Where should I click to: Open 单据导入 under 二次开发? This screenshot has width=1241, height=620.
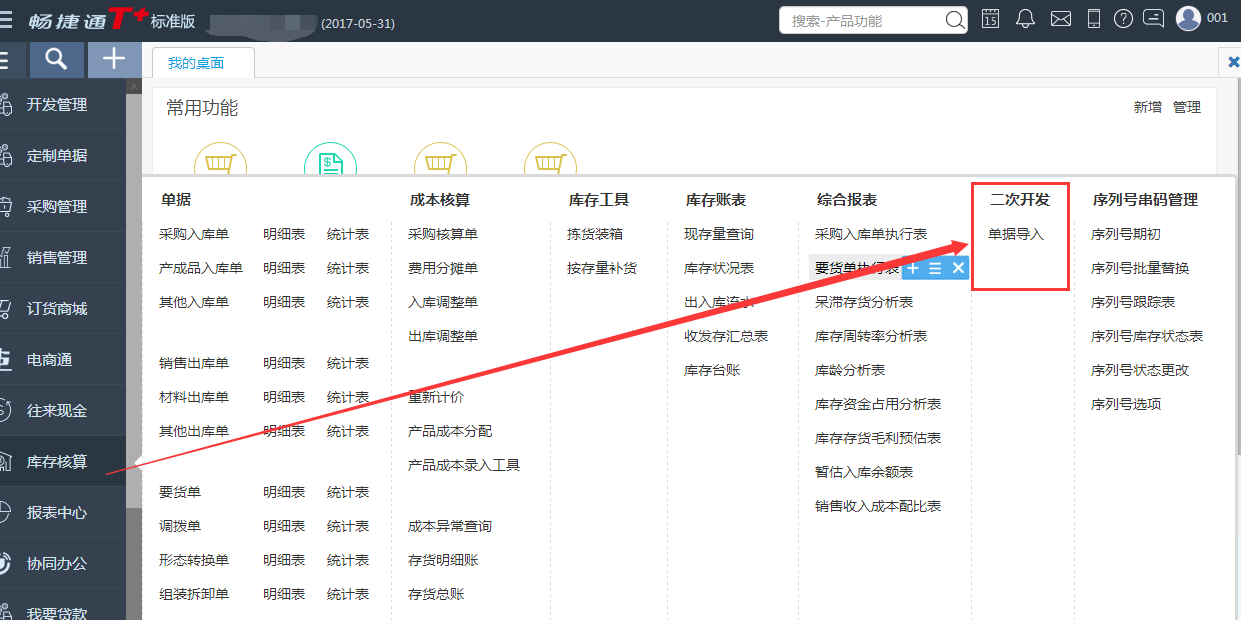point(1016,234)
